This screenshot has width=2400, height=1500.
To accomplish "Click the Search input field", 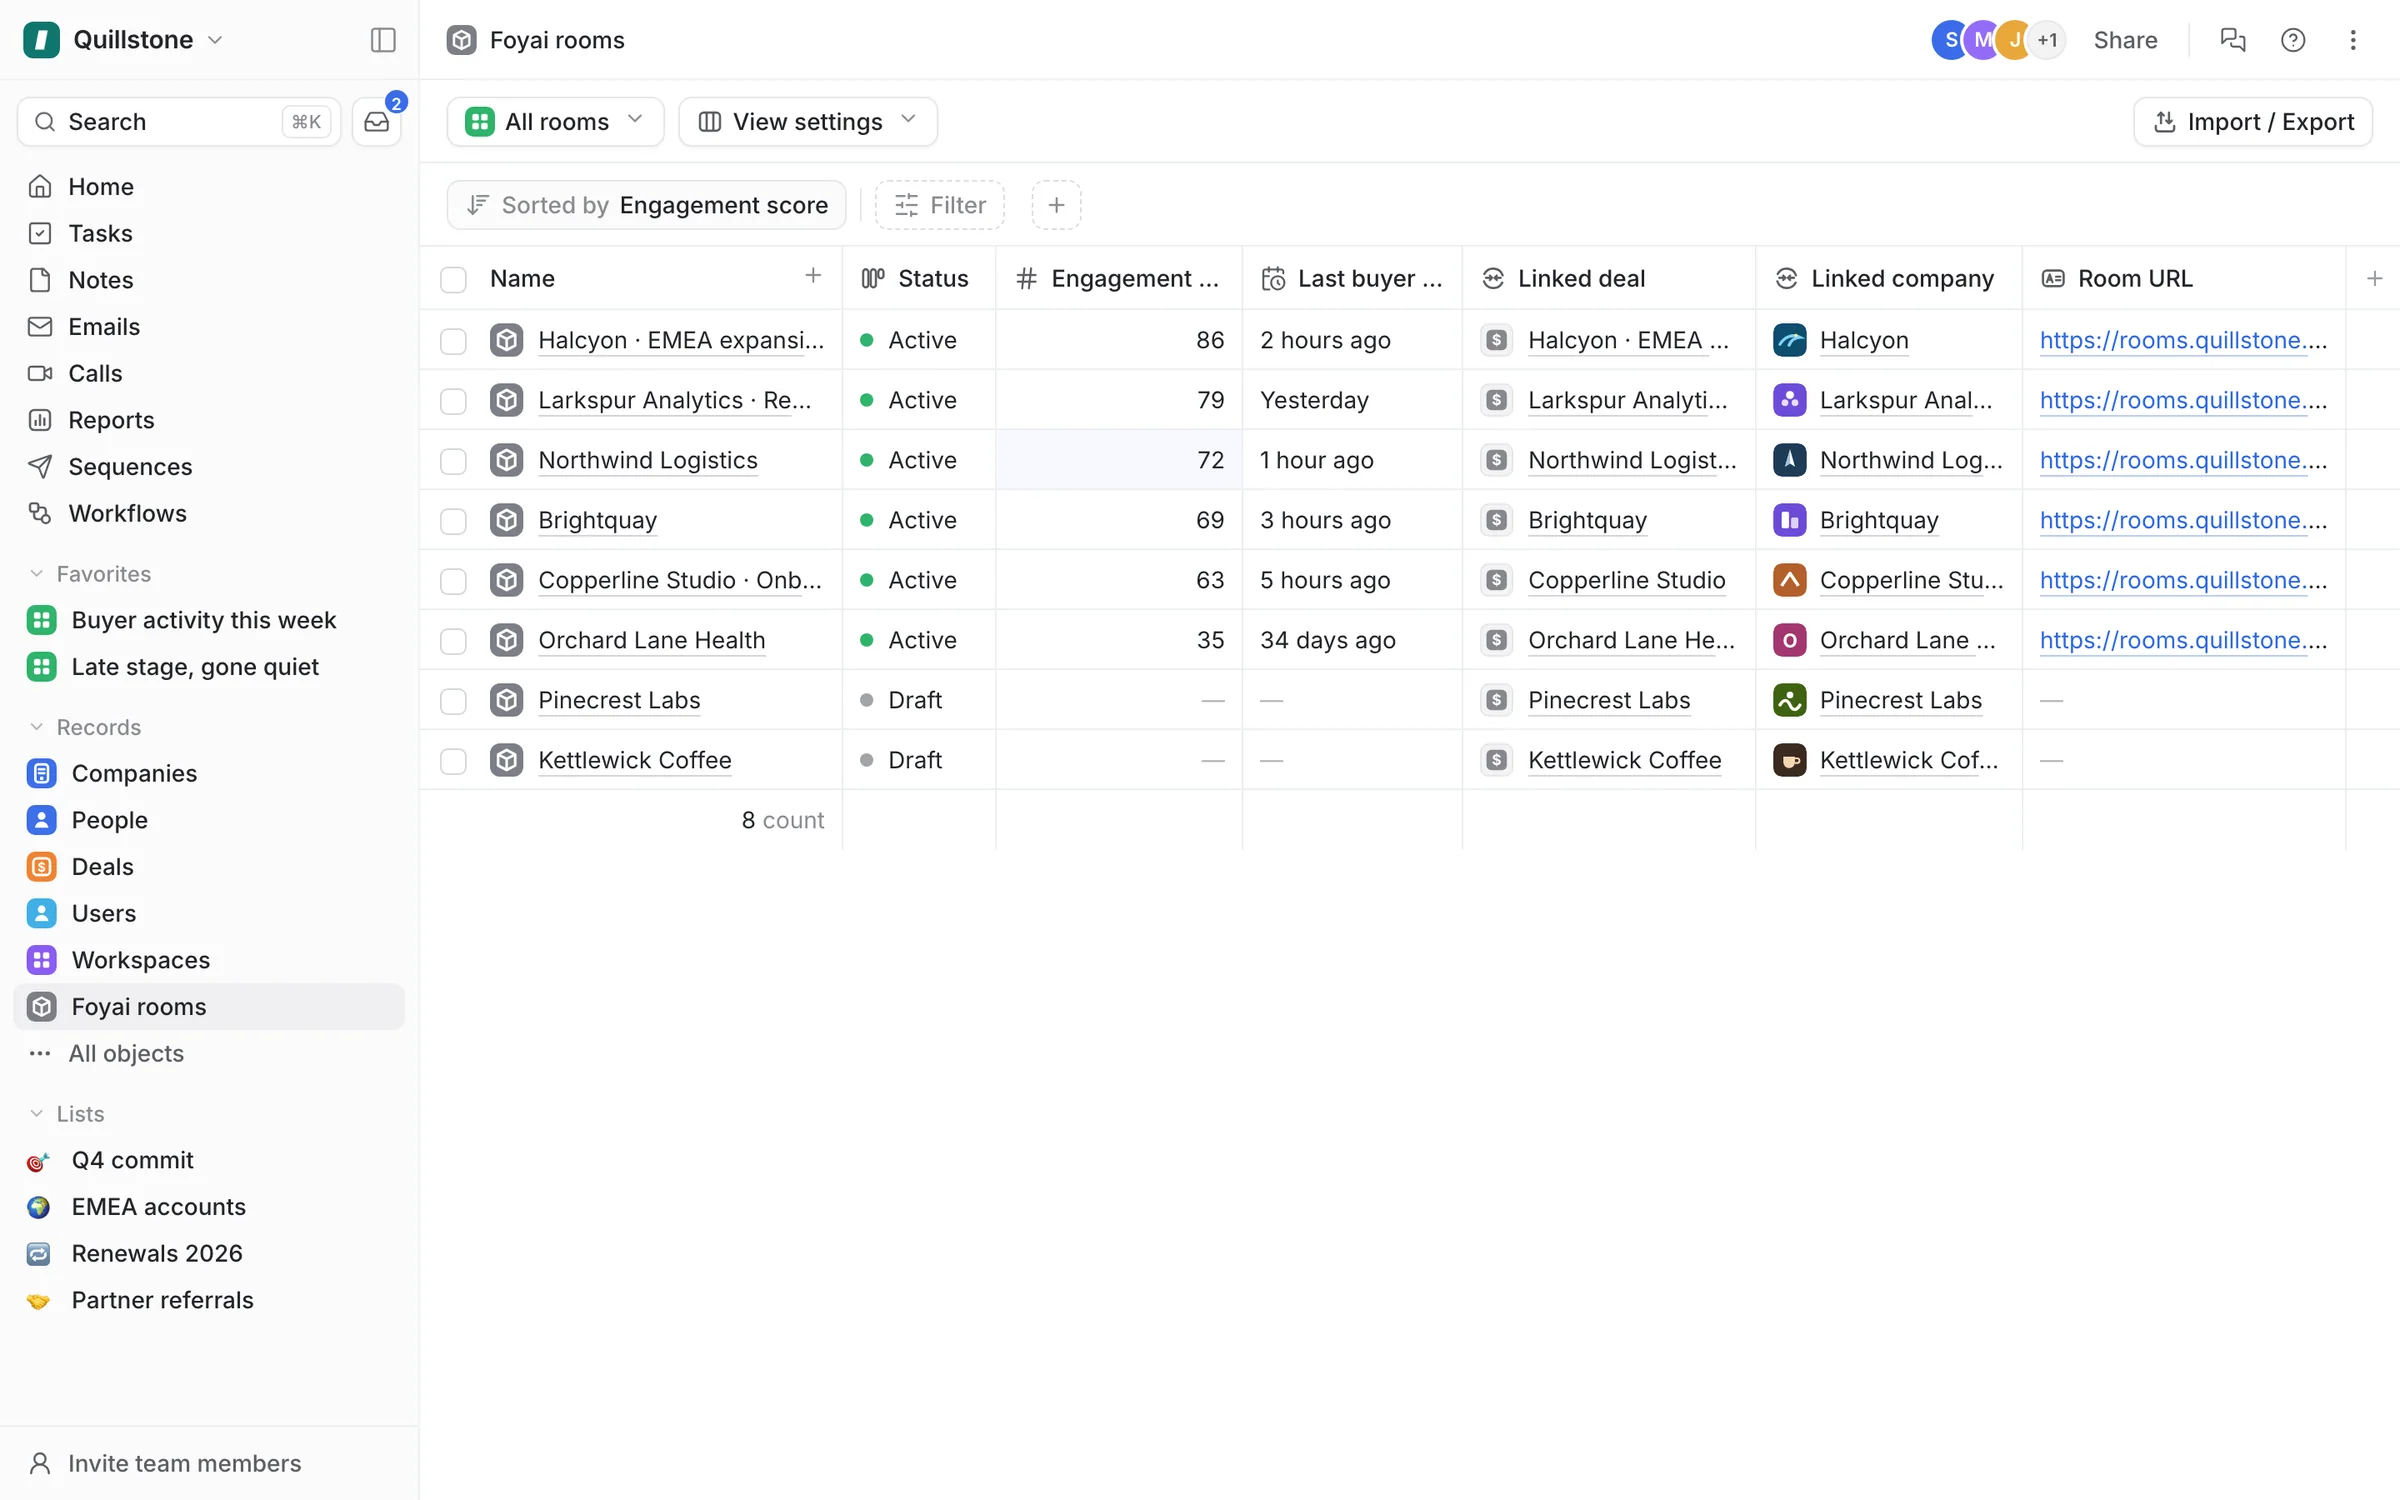I will pyautogui.click(x=179, y=122).
